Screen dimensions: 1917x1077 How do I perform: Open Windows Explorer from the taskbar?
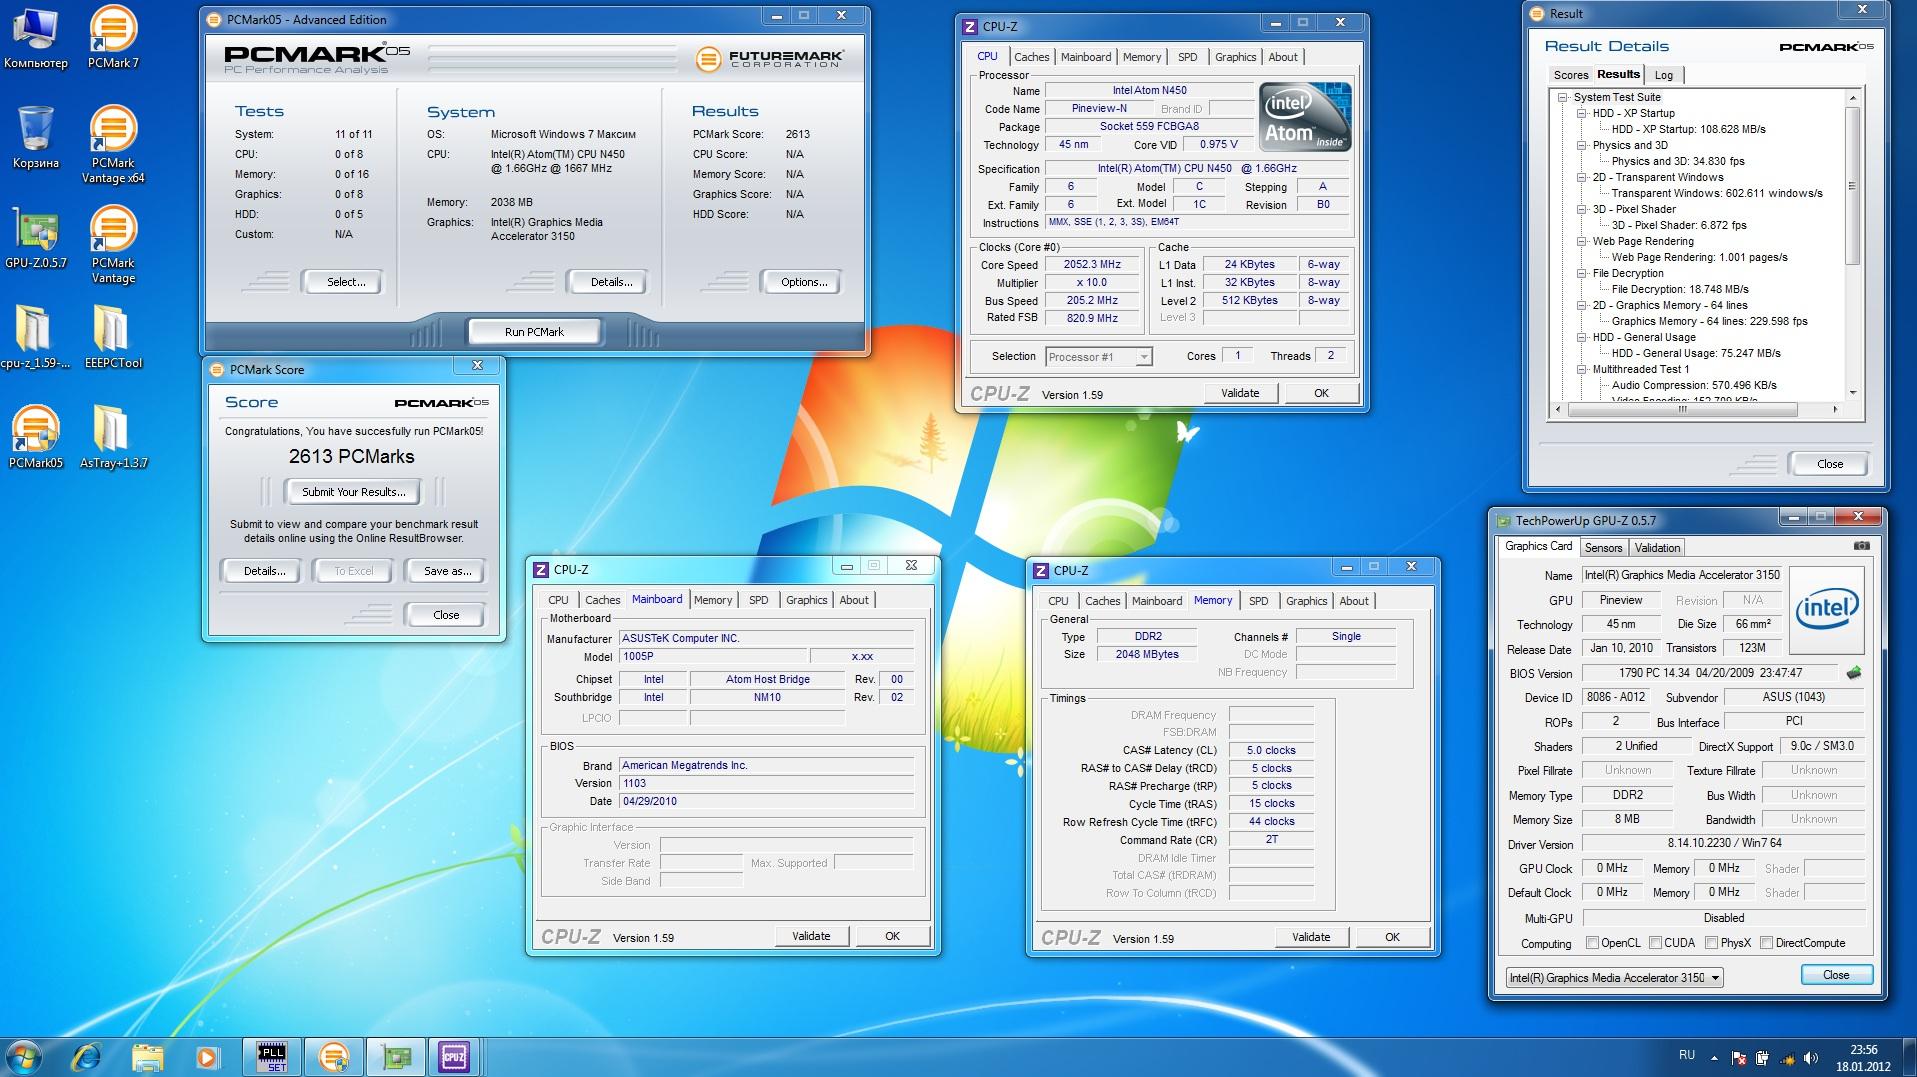click(147, 1056)
